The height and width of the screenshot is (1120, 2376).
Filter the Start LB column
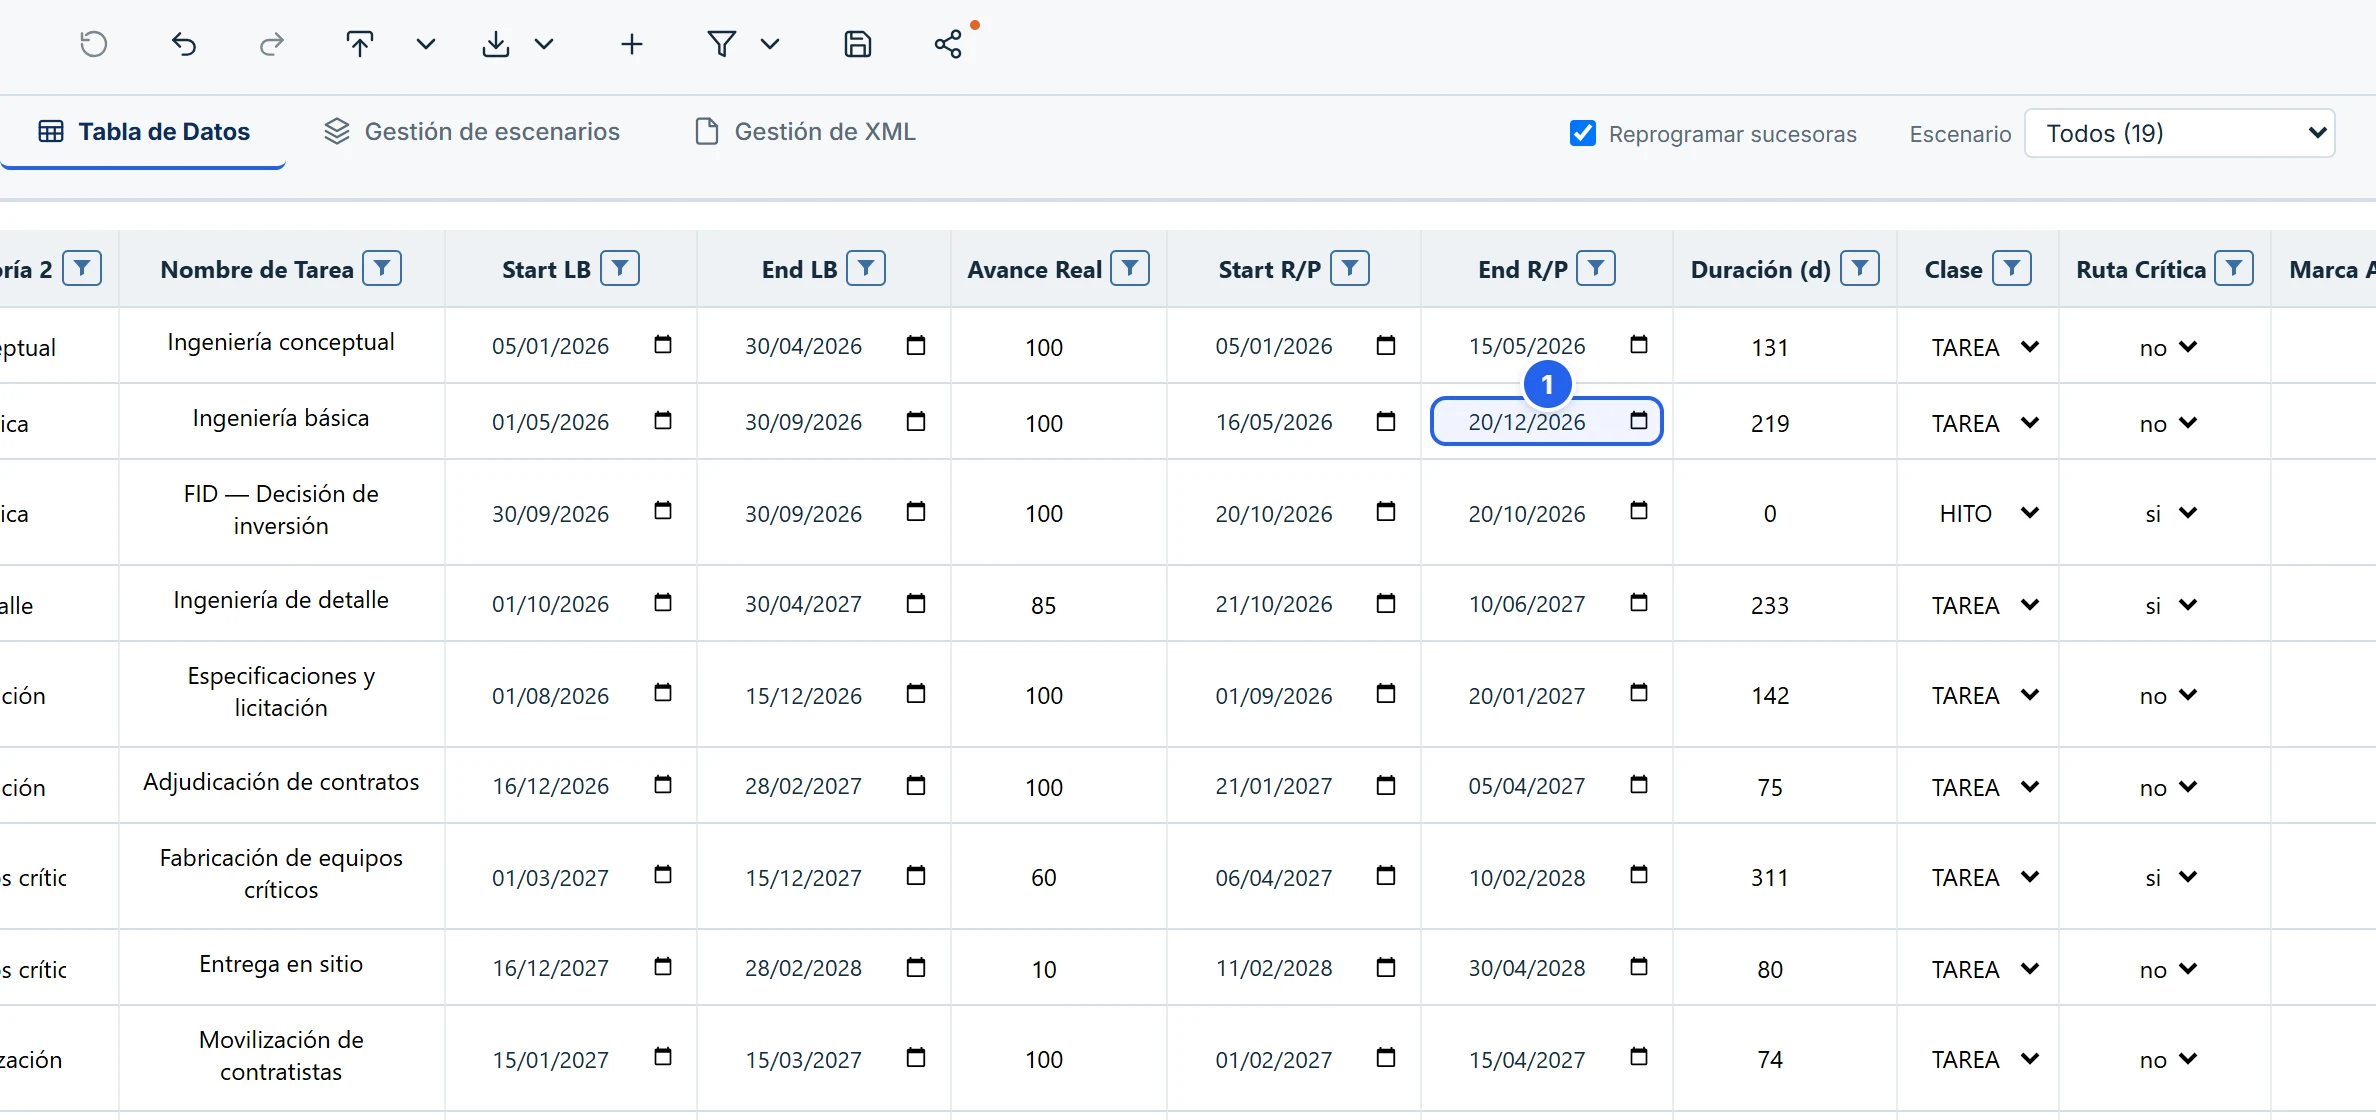620,268
